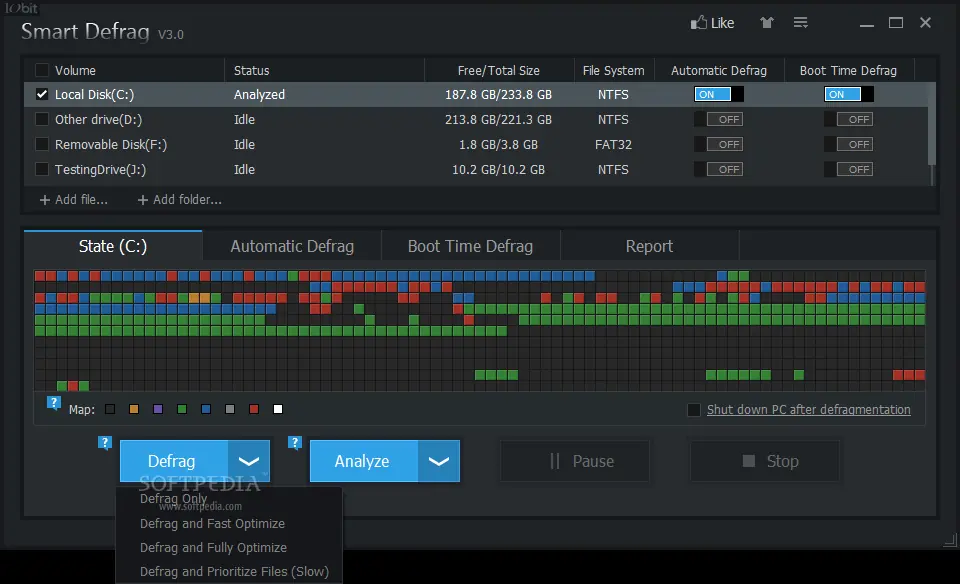Open the Boot Time Defrag tab
This screenshot has height=584, width=960.
click(470, 246)
